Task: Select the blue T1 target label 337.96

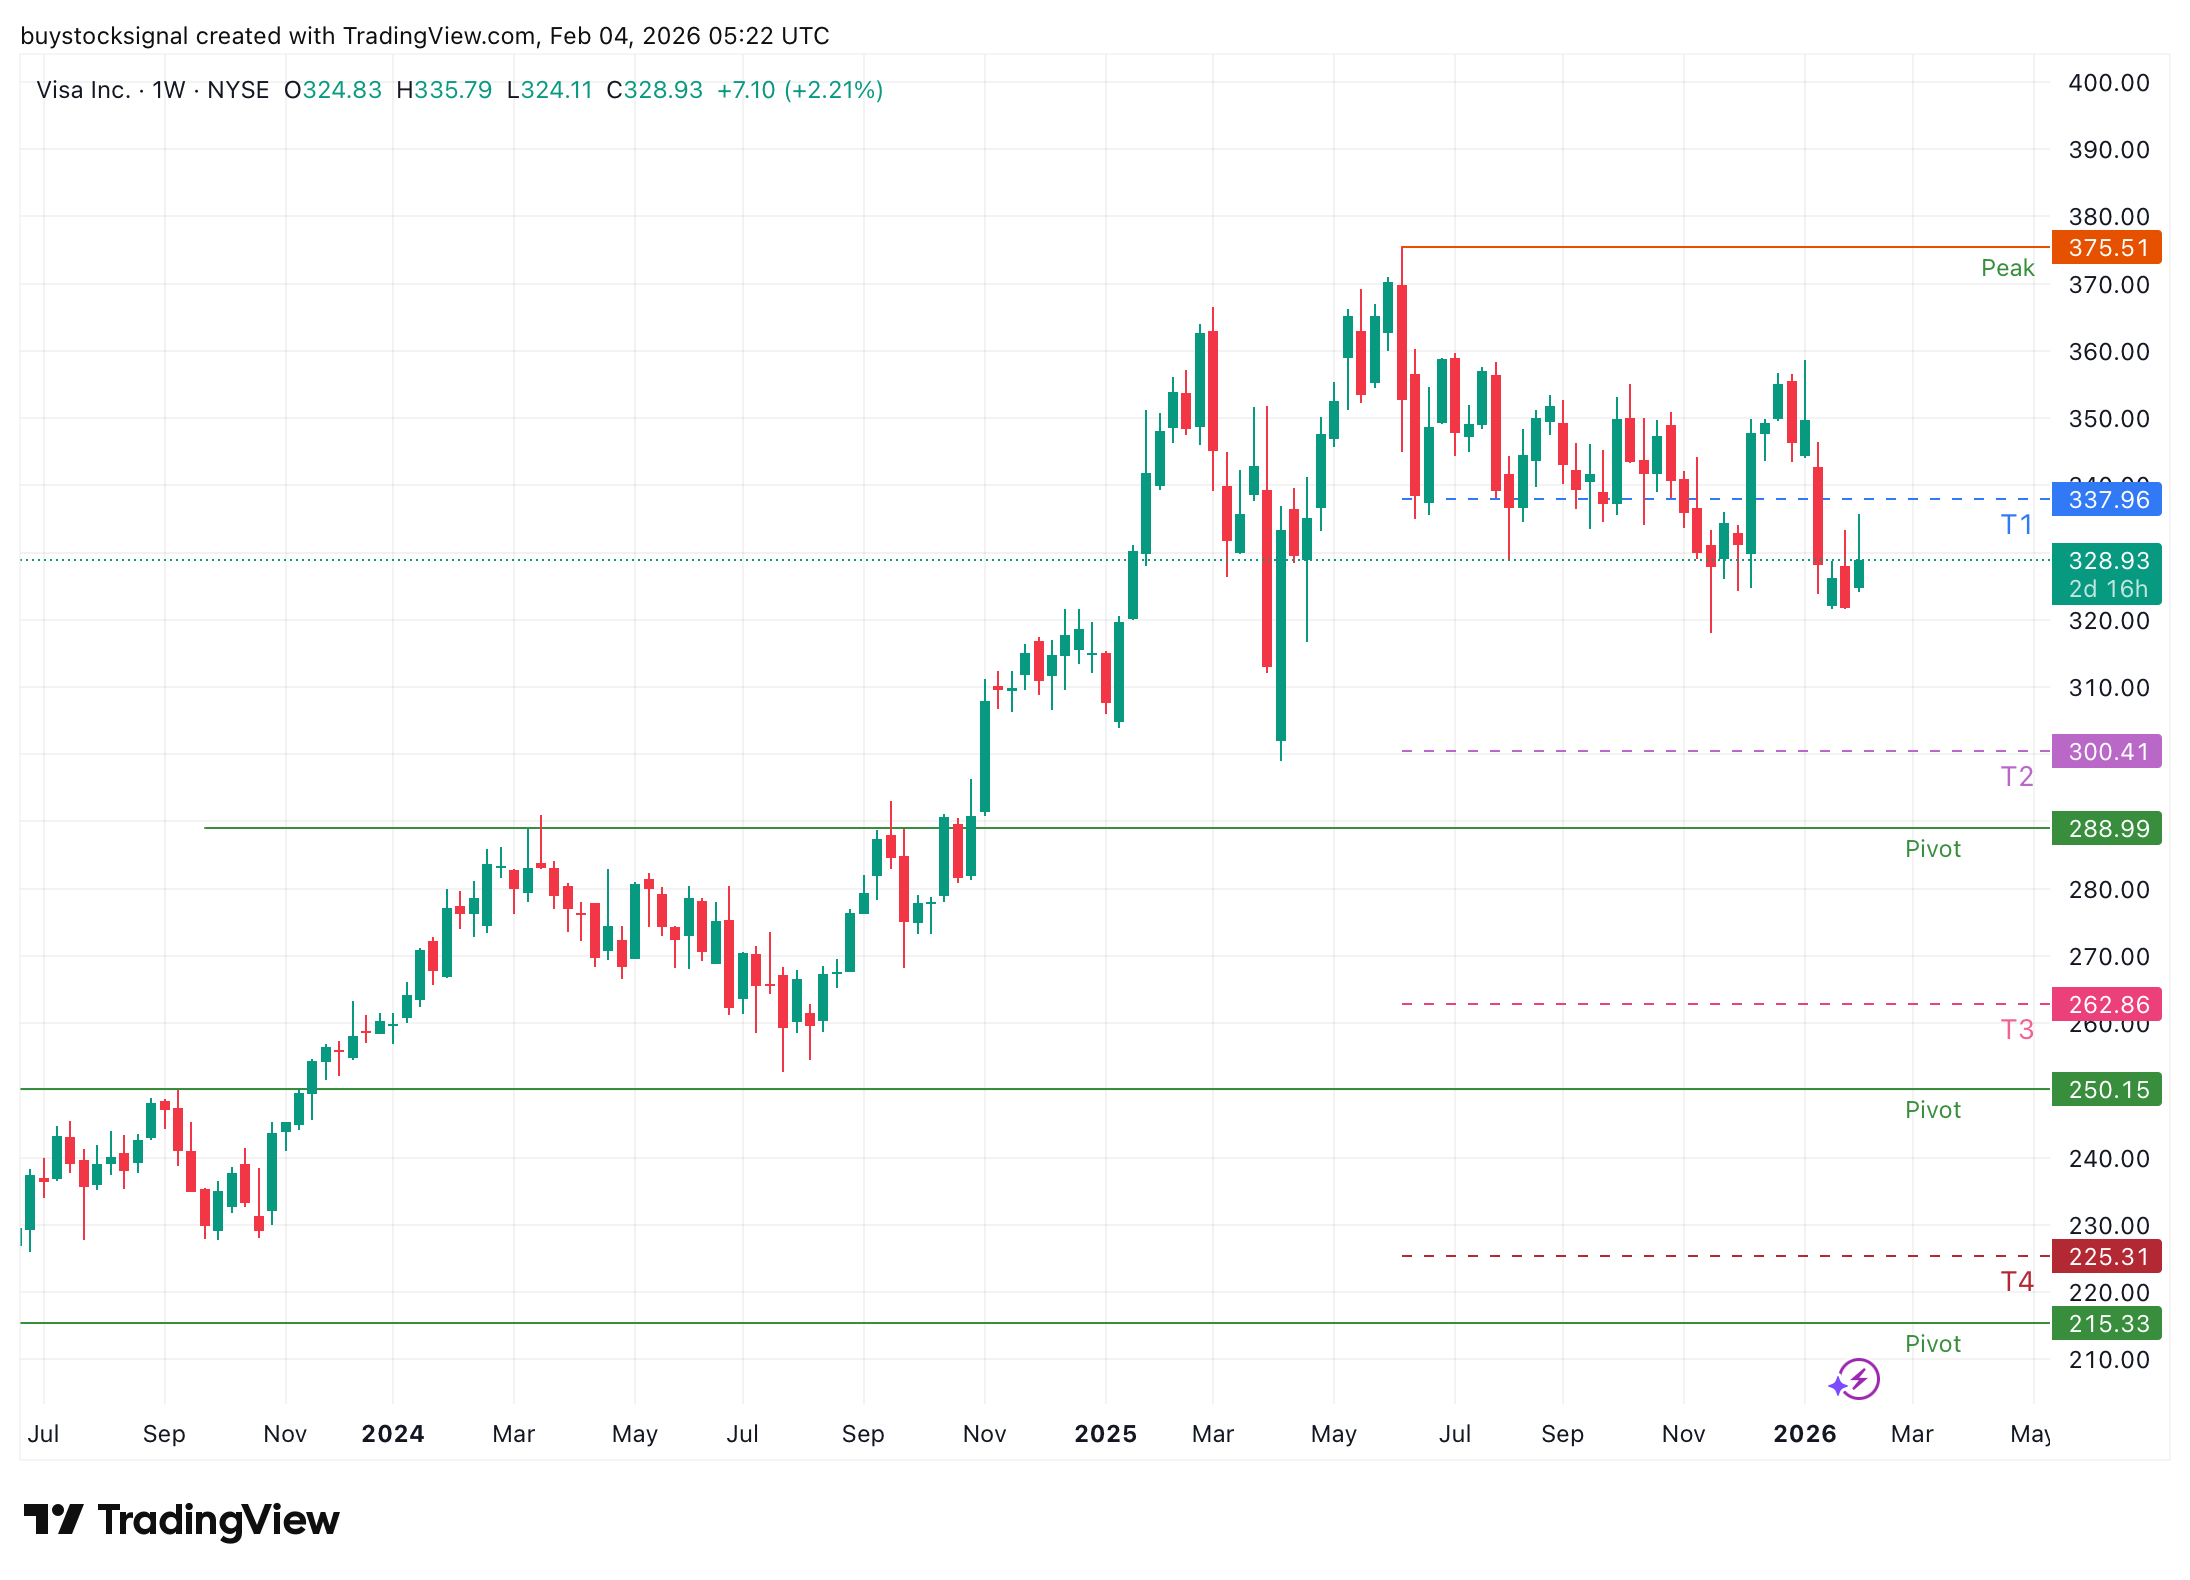Action: tap(2106, 501)
